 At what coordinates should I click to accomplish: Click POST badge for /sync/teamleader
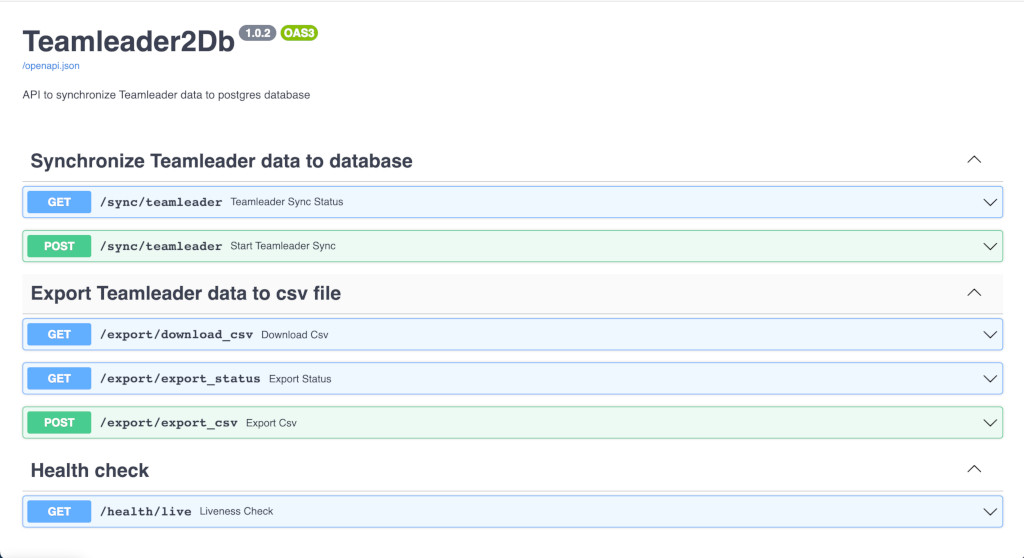point(59,246)
